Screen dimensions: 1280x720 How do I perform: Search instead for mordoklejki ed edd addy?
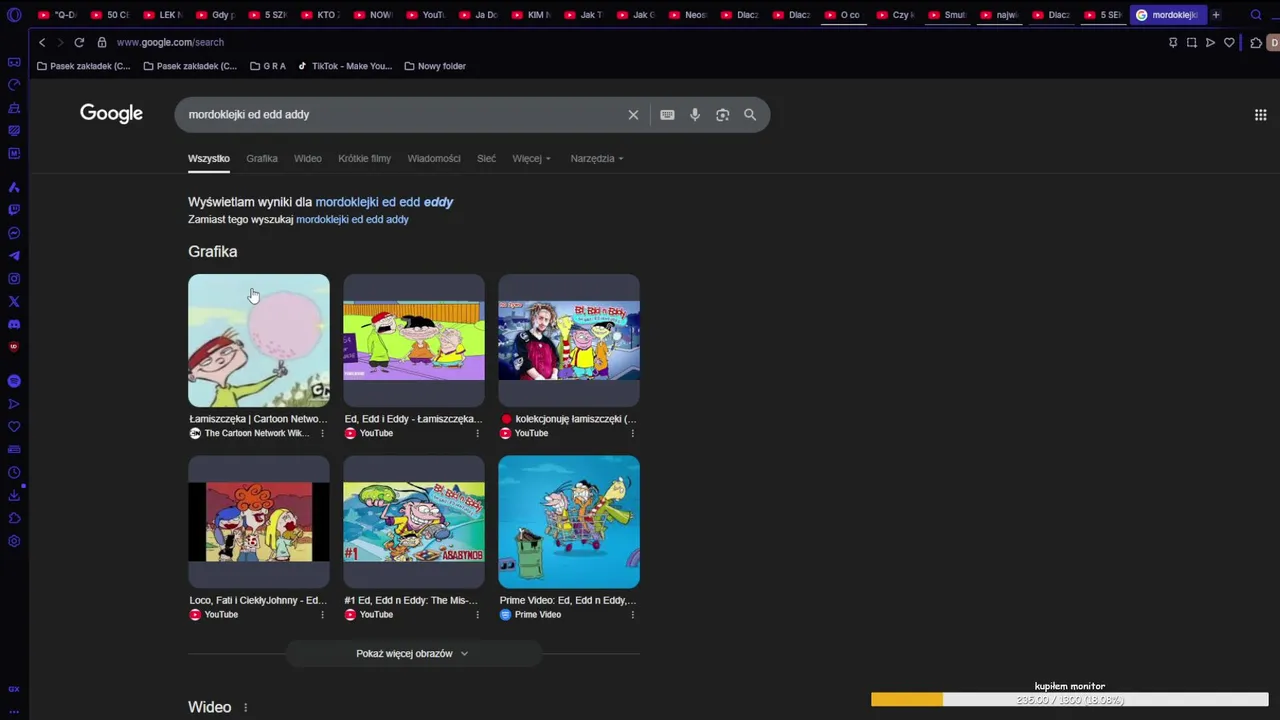352,220
